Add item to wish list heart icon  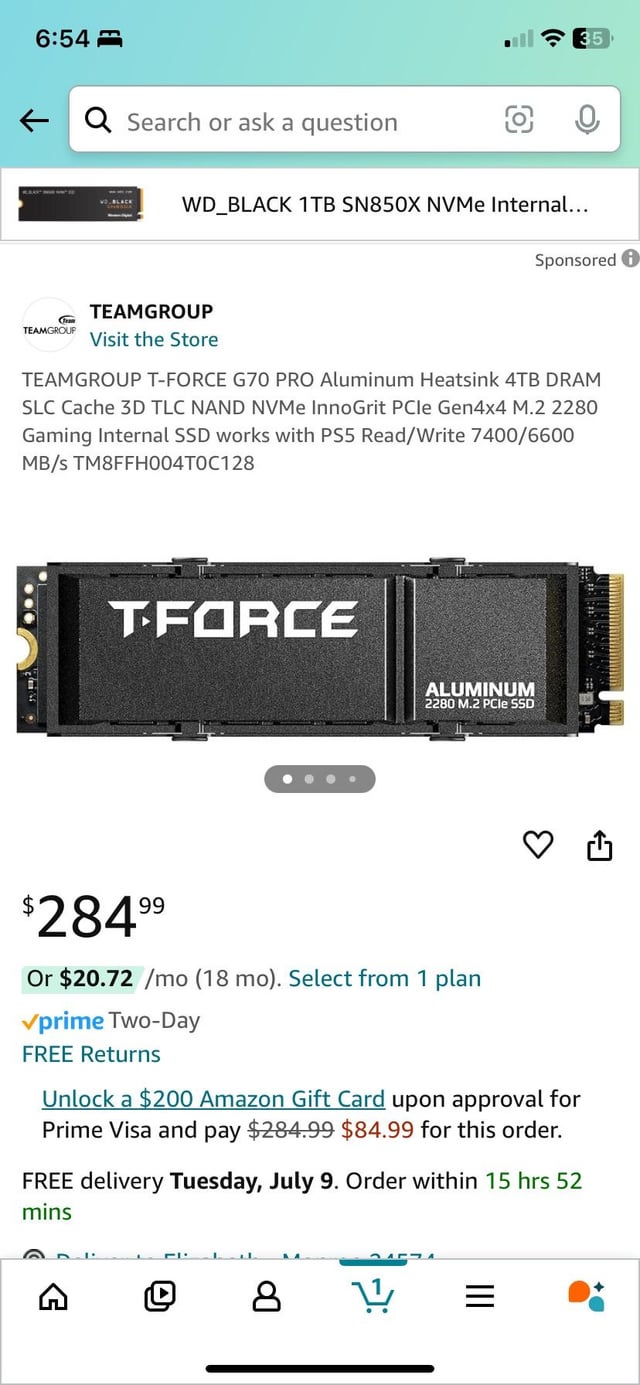pos(538,846)
